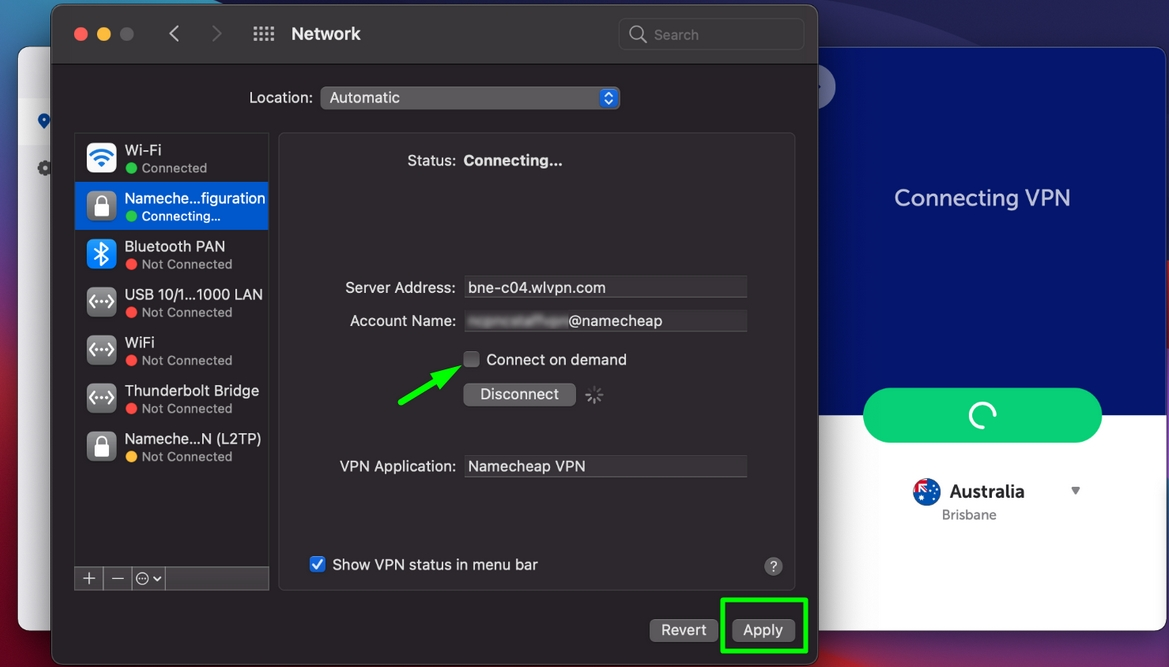Click the USB 10/100/1000 LAN ethernet icon
This screenshot has width=1169, height=667.
[x=101, y=302]
